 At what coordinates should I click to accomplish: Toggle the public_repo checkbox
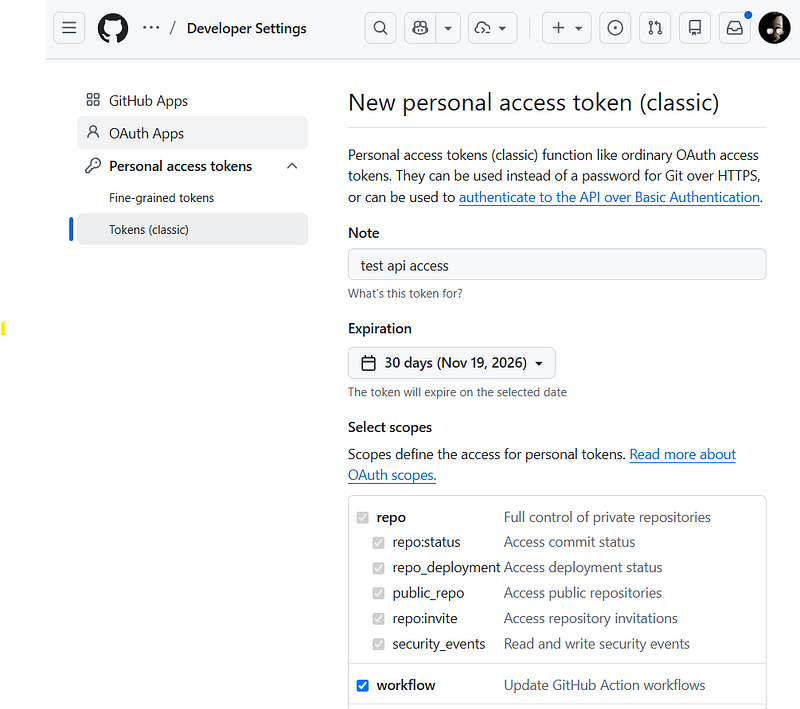[379, 593]
